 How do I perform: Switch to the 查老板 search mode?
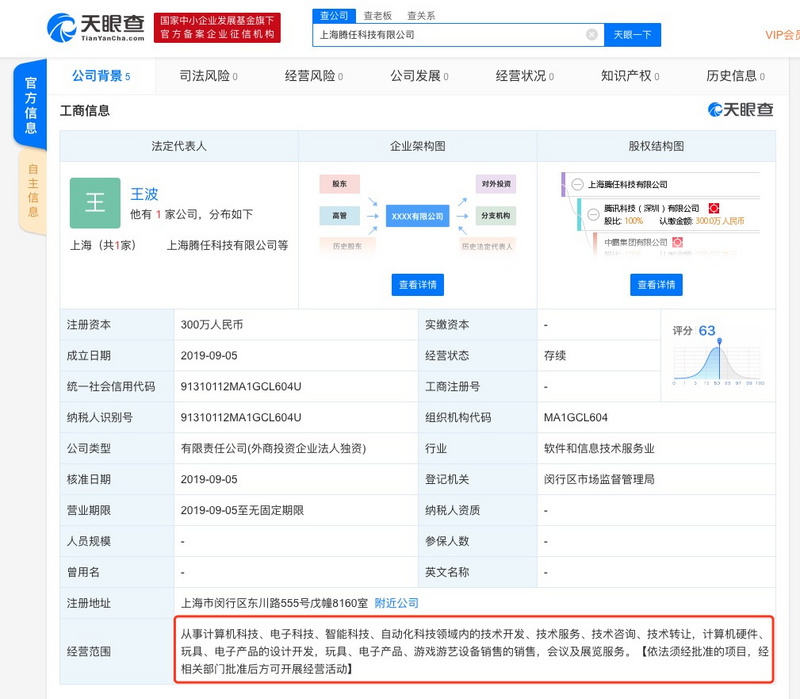pos(377,16)
